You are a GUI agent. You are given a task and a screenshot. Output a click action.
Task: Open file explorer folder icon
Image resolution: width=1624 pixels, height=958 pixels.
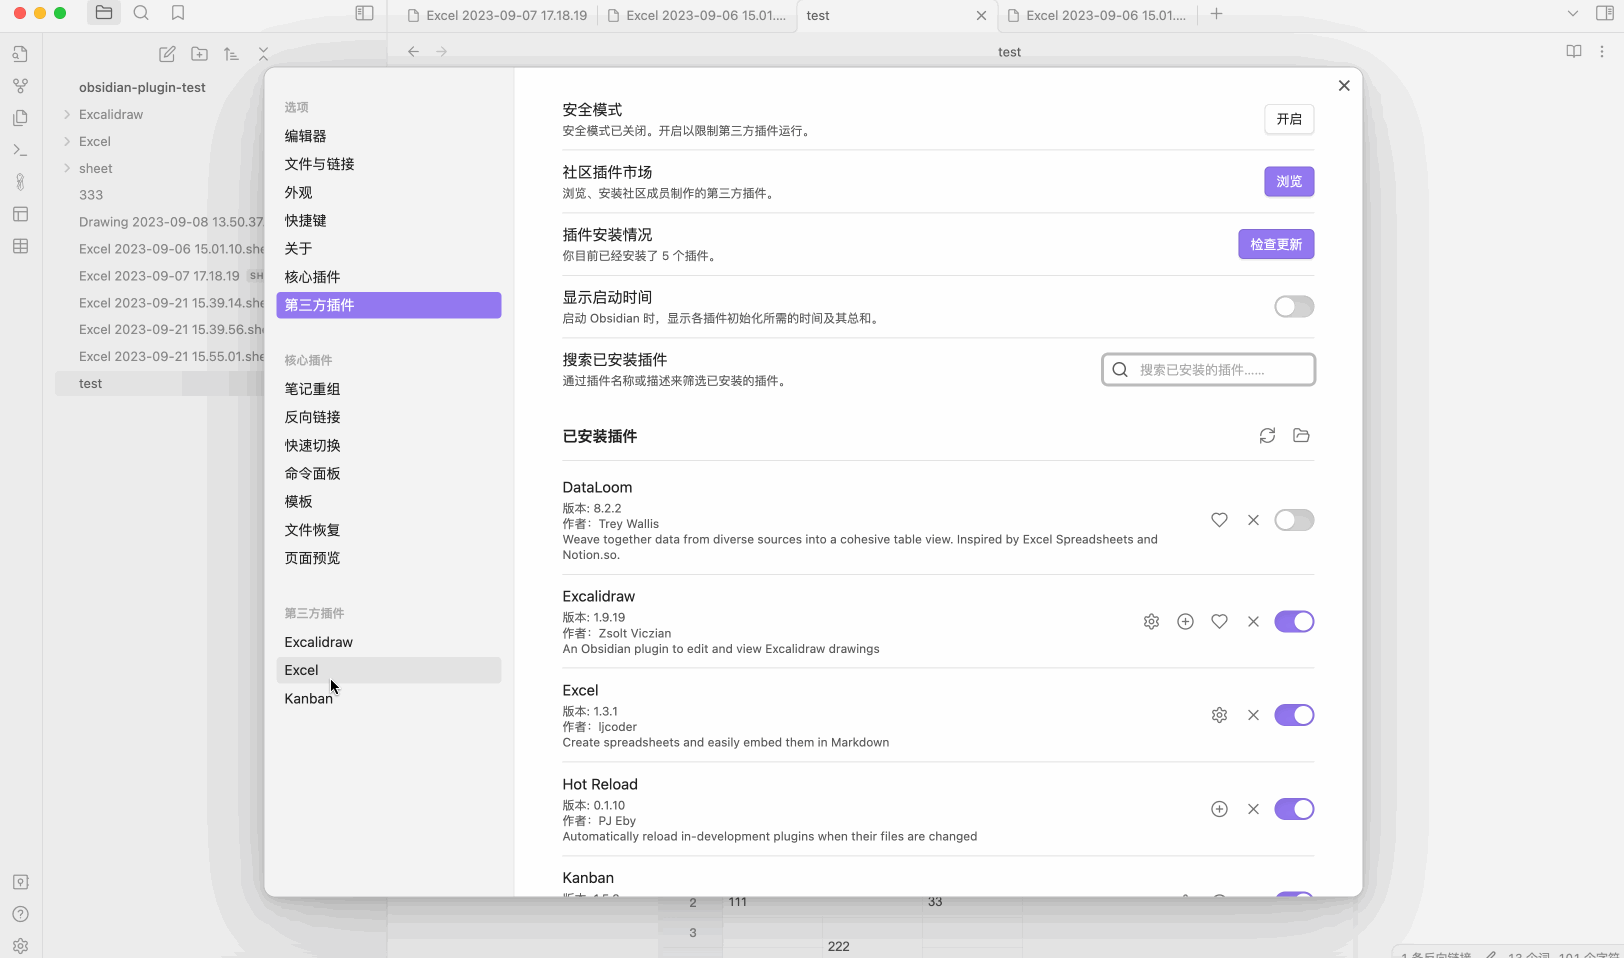pos(104,13)
